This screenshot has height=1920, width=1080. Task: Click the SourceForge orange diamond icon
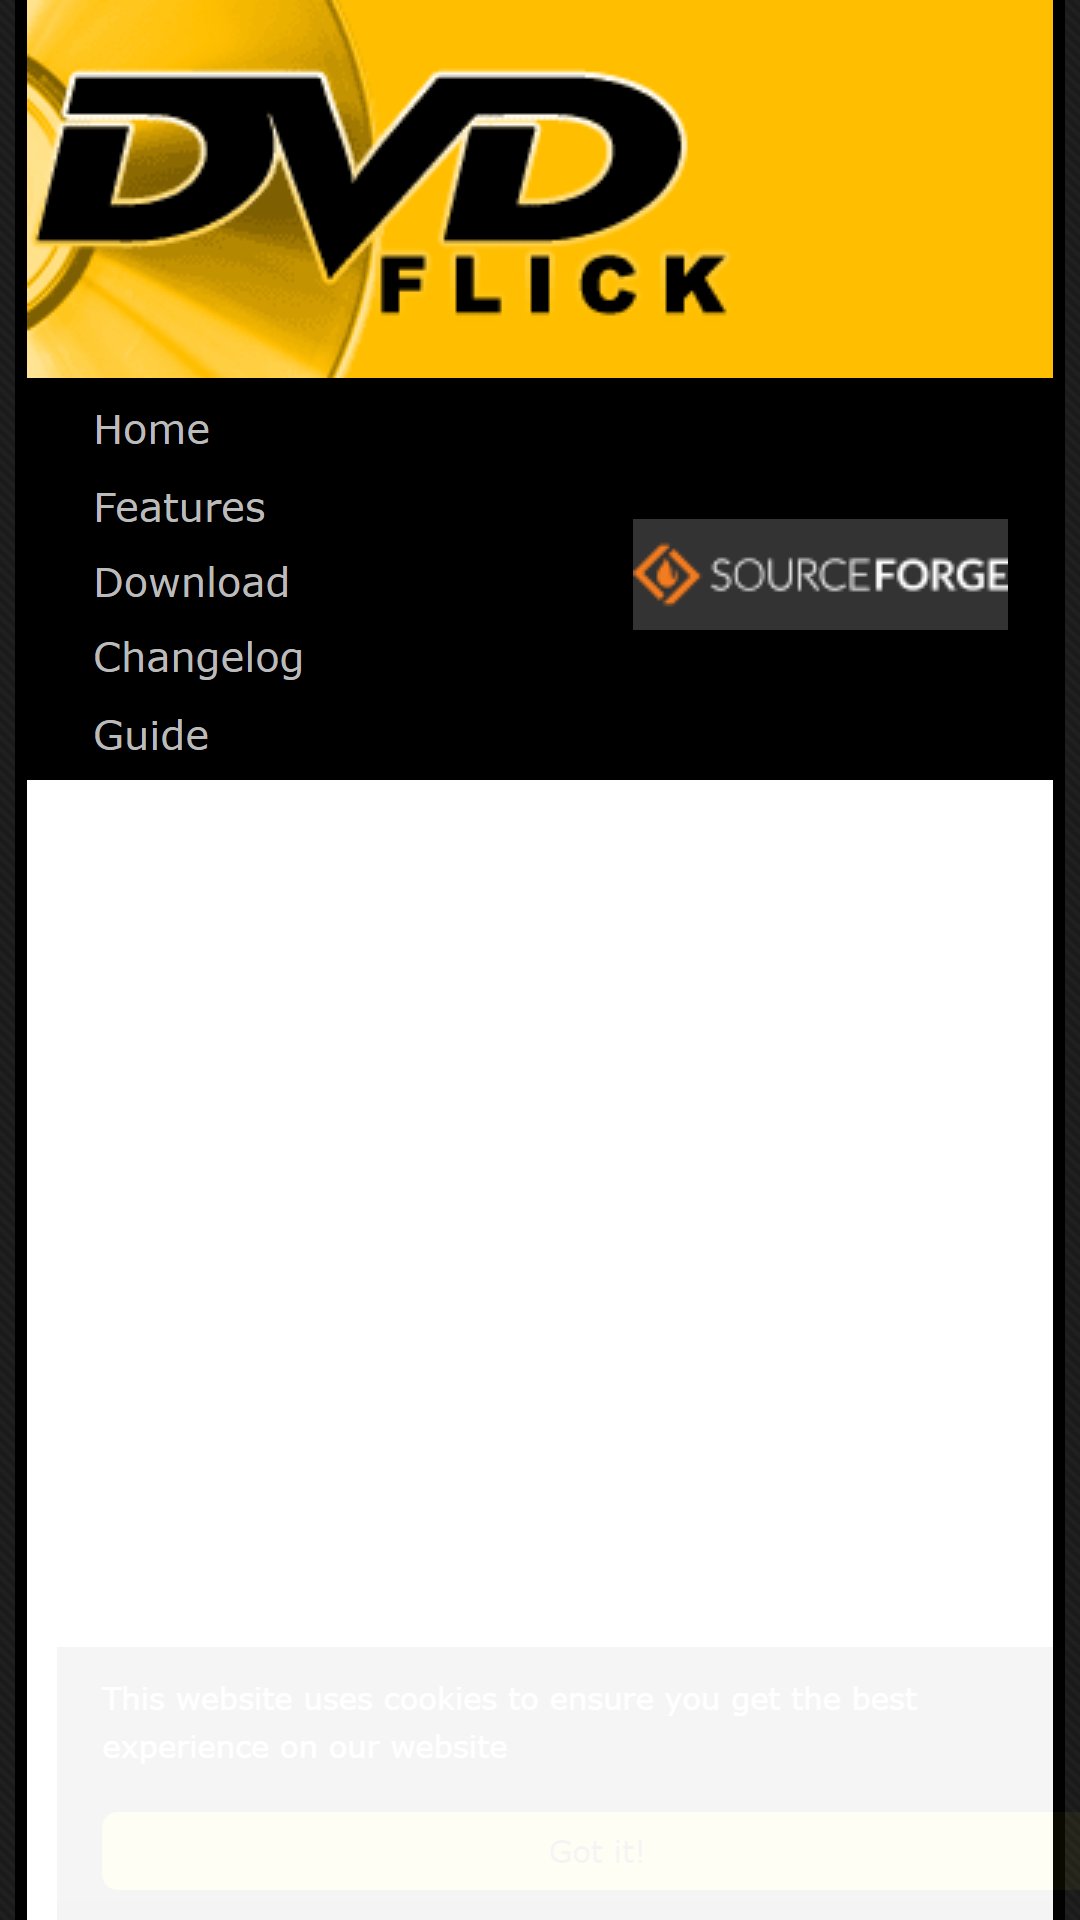pos(666,574)
